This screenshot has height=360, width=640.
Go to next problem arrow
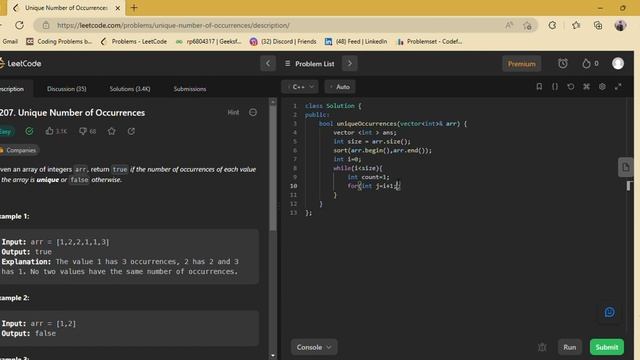click(x=350, y=64)
